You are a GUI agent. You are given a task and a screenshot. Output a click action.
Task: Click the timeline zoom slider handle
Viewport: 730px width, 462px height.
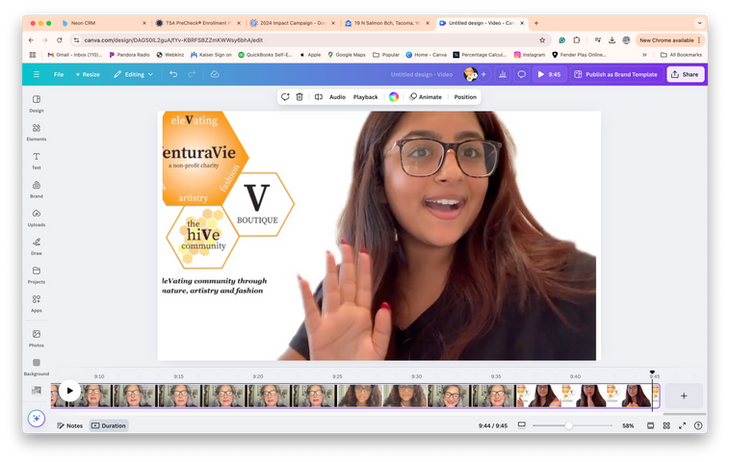(568, 426)
